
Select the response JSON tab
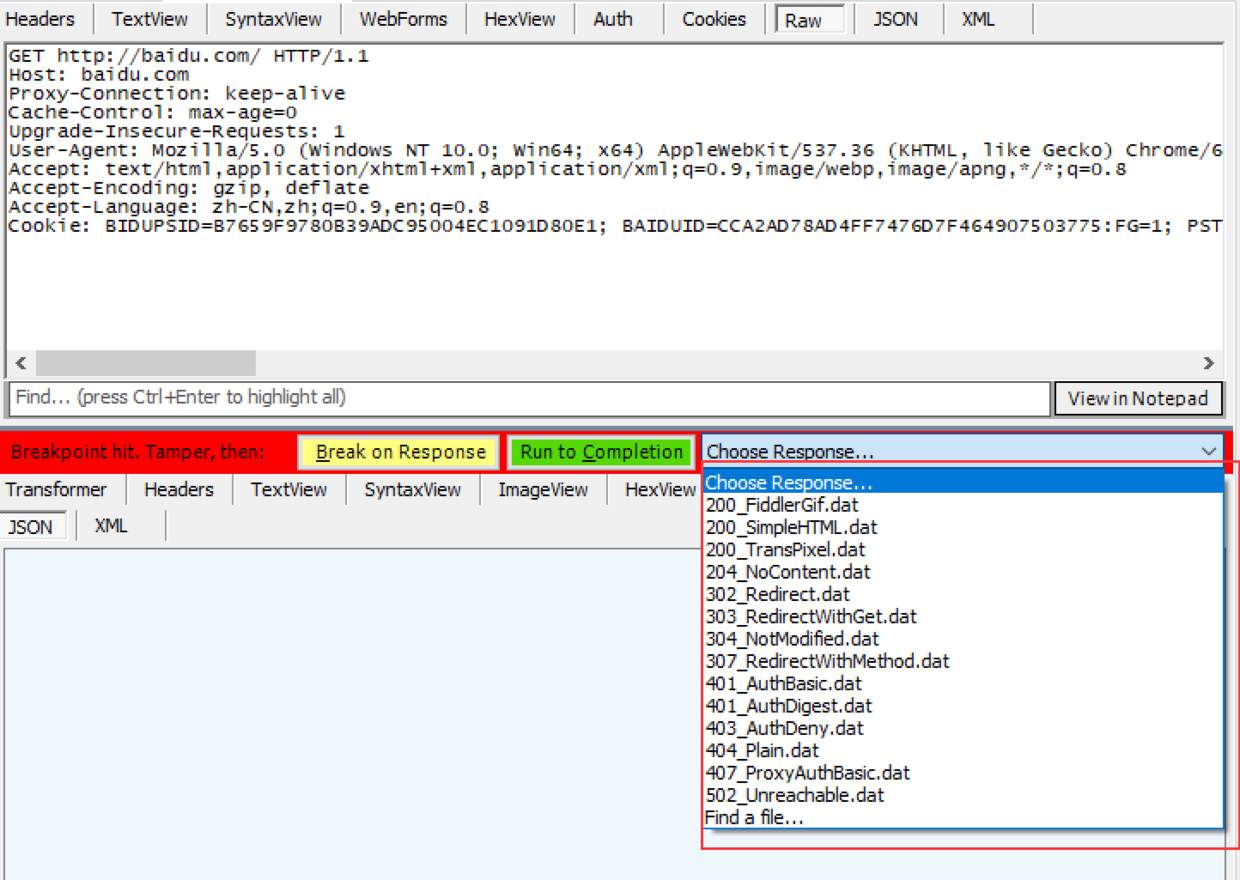pos(31,526)
